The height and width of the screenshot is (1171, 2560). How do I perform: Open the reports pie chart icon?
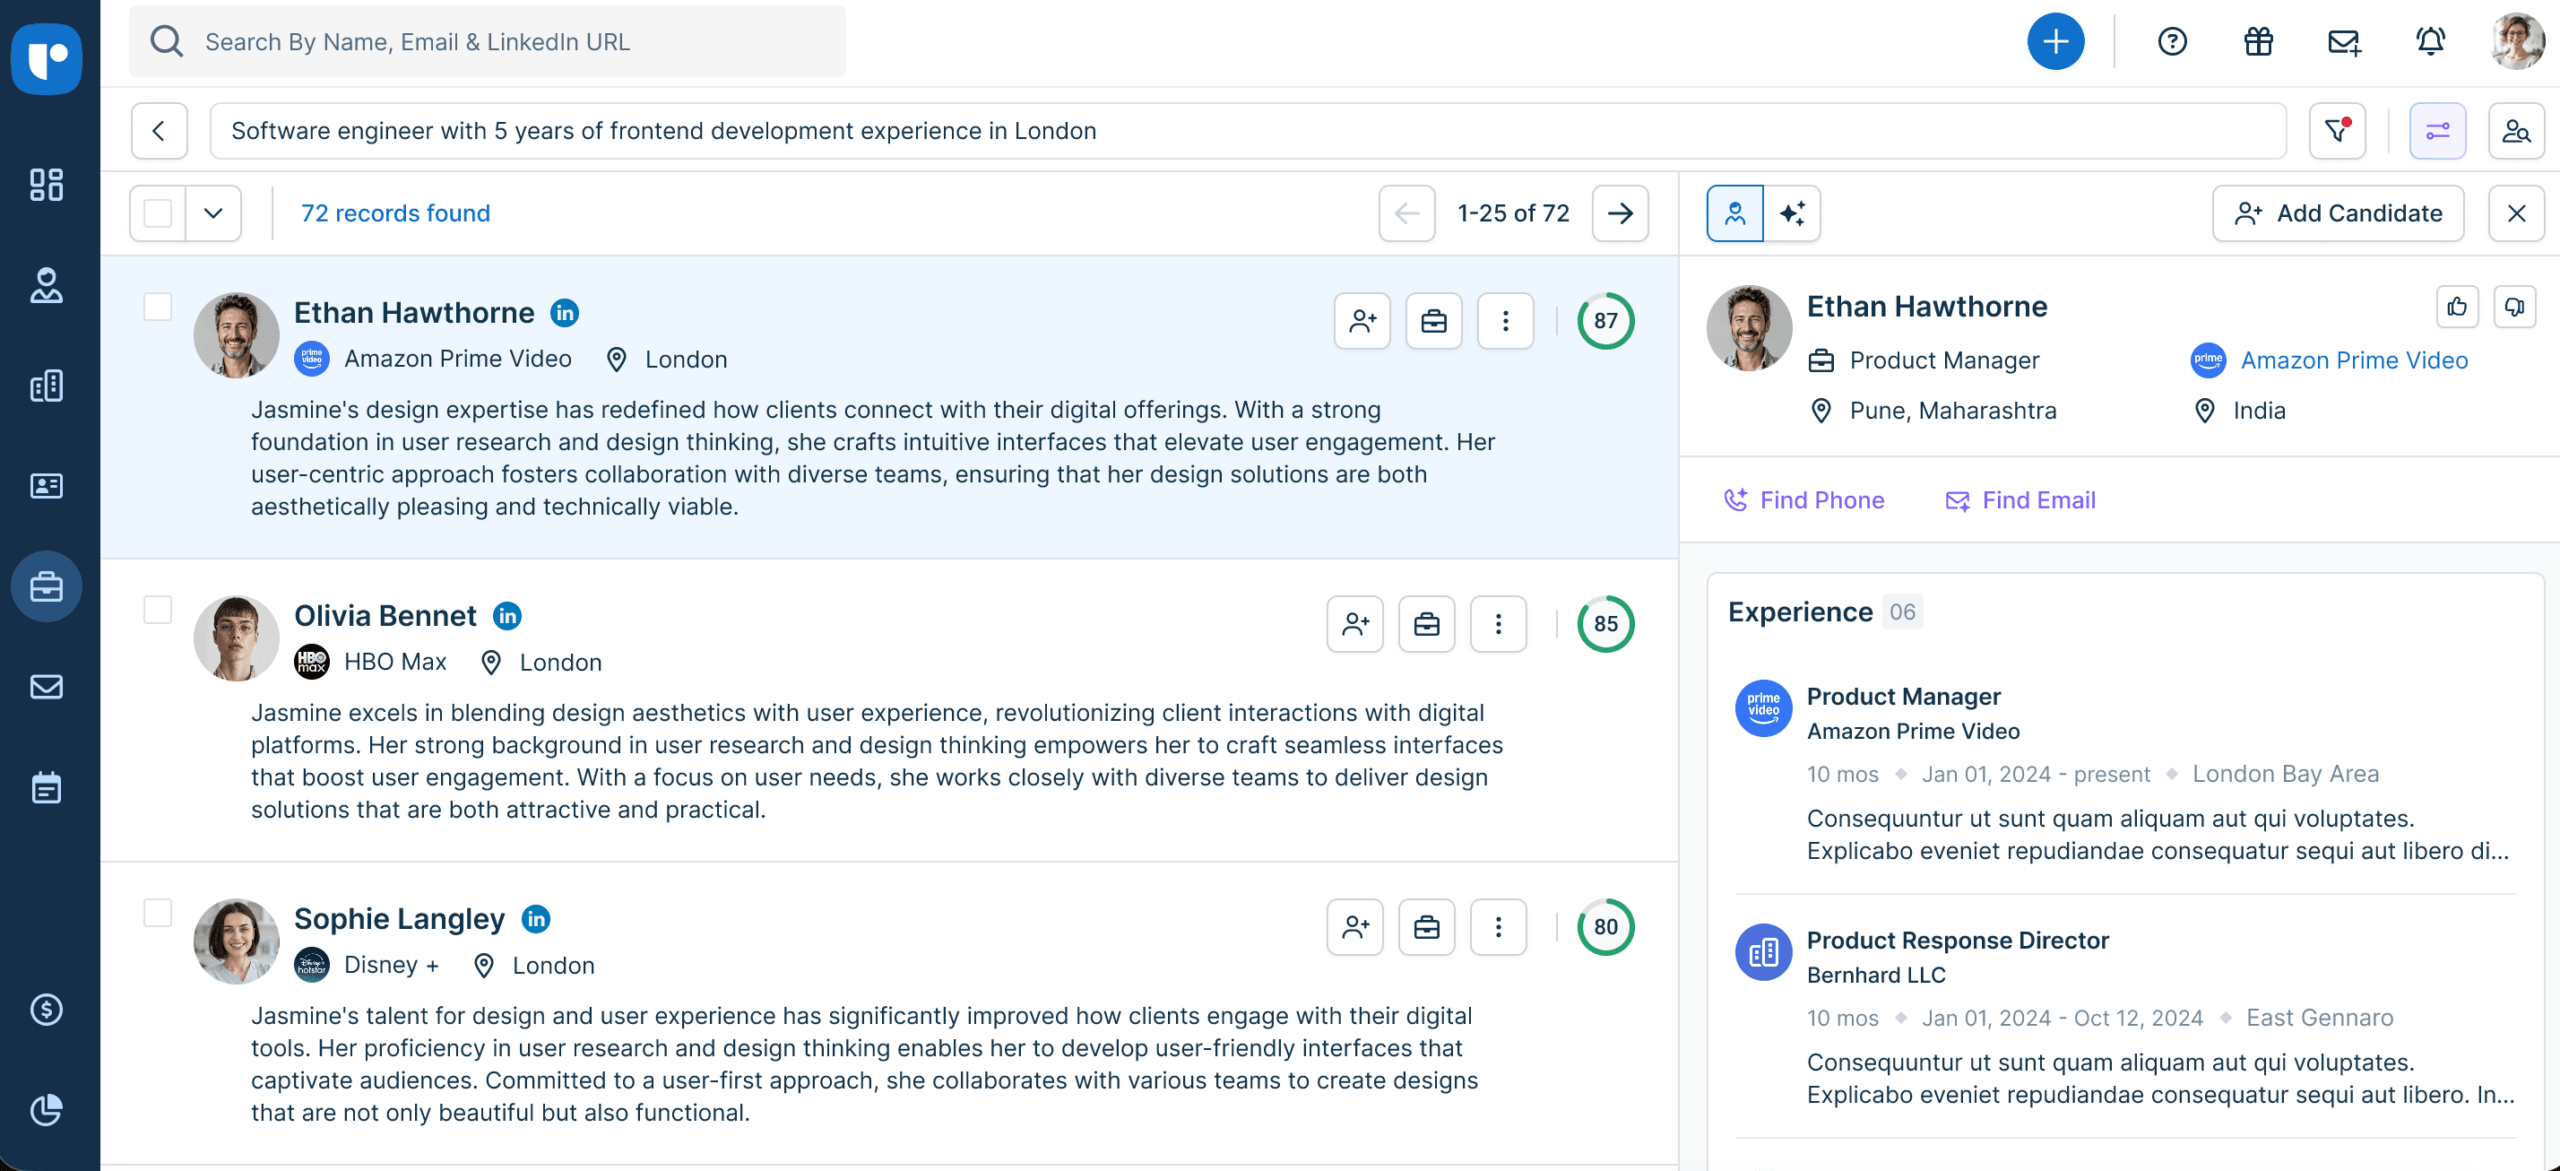(46, 1109)
